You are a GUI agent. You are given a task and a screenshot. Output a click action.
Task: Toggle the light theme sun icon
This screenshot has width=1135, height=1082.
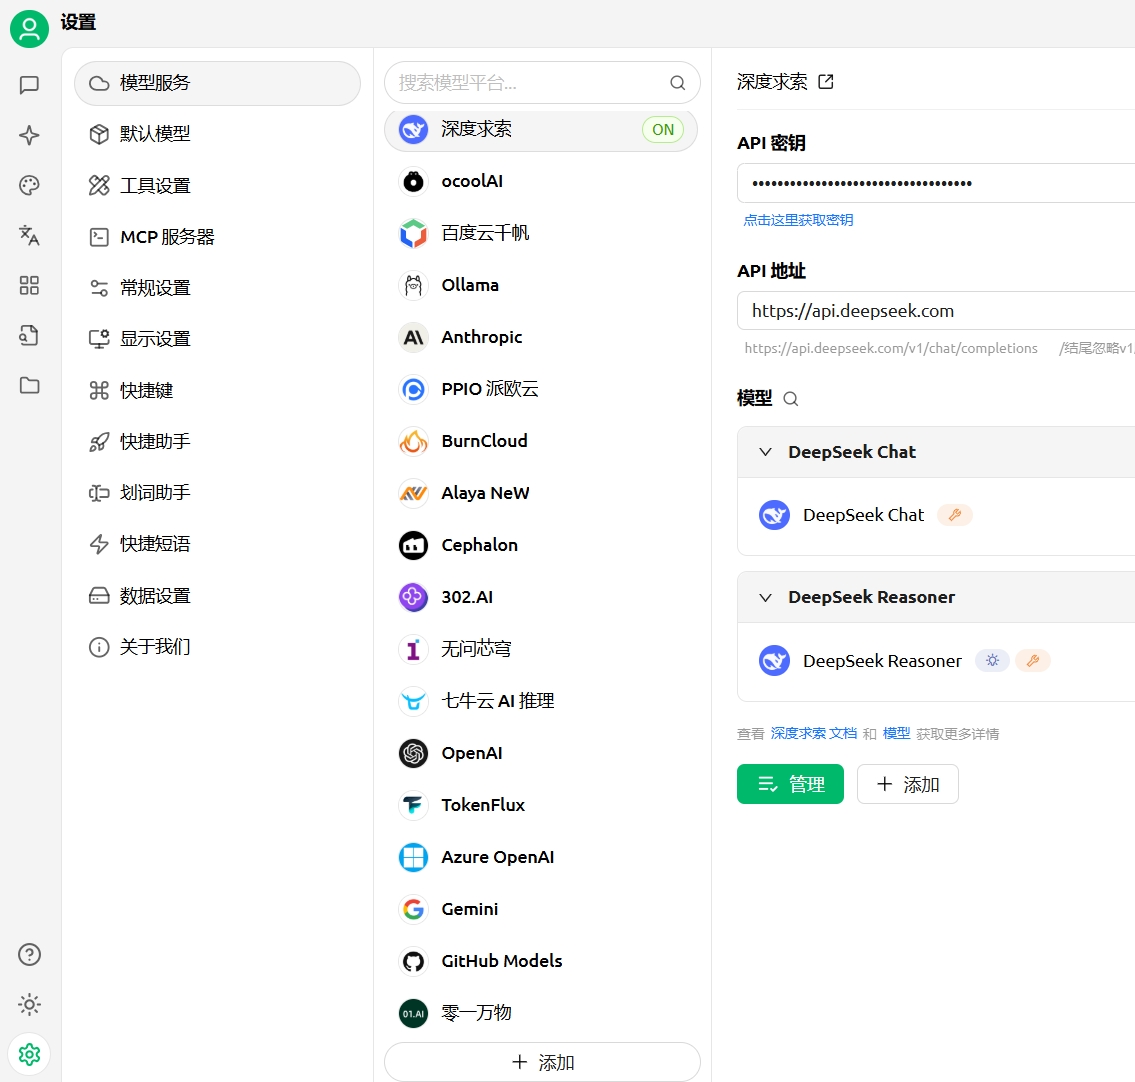coord(29,1005)
